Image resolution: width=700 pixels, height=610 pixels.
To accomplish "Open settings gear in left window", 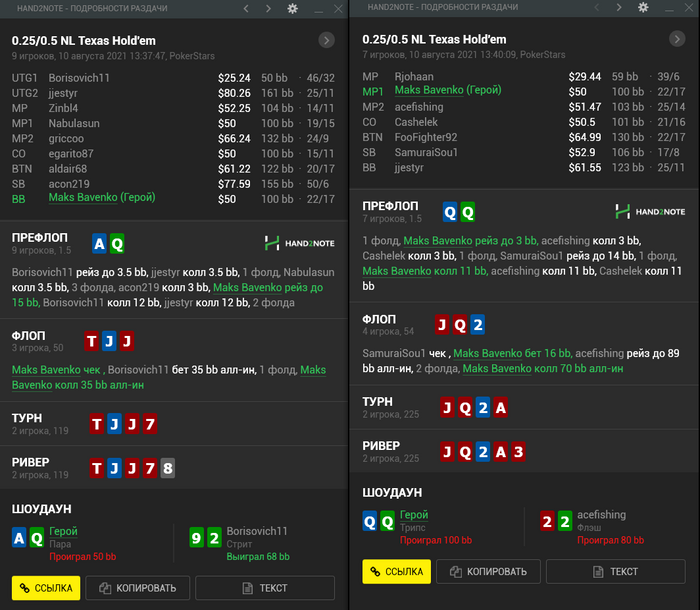I will pos(292,8).
